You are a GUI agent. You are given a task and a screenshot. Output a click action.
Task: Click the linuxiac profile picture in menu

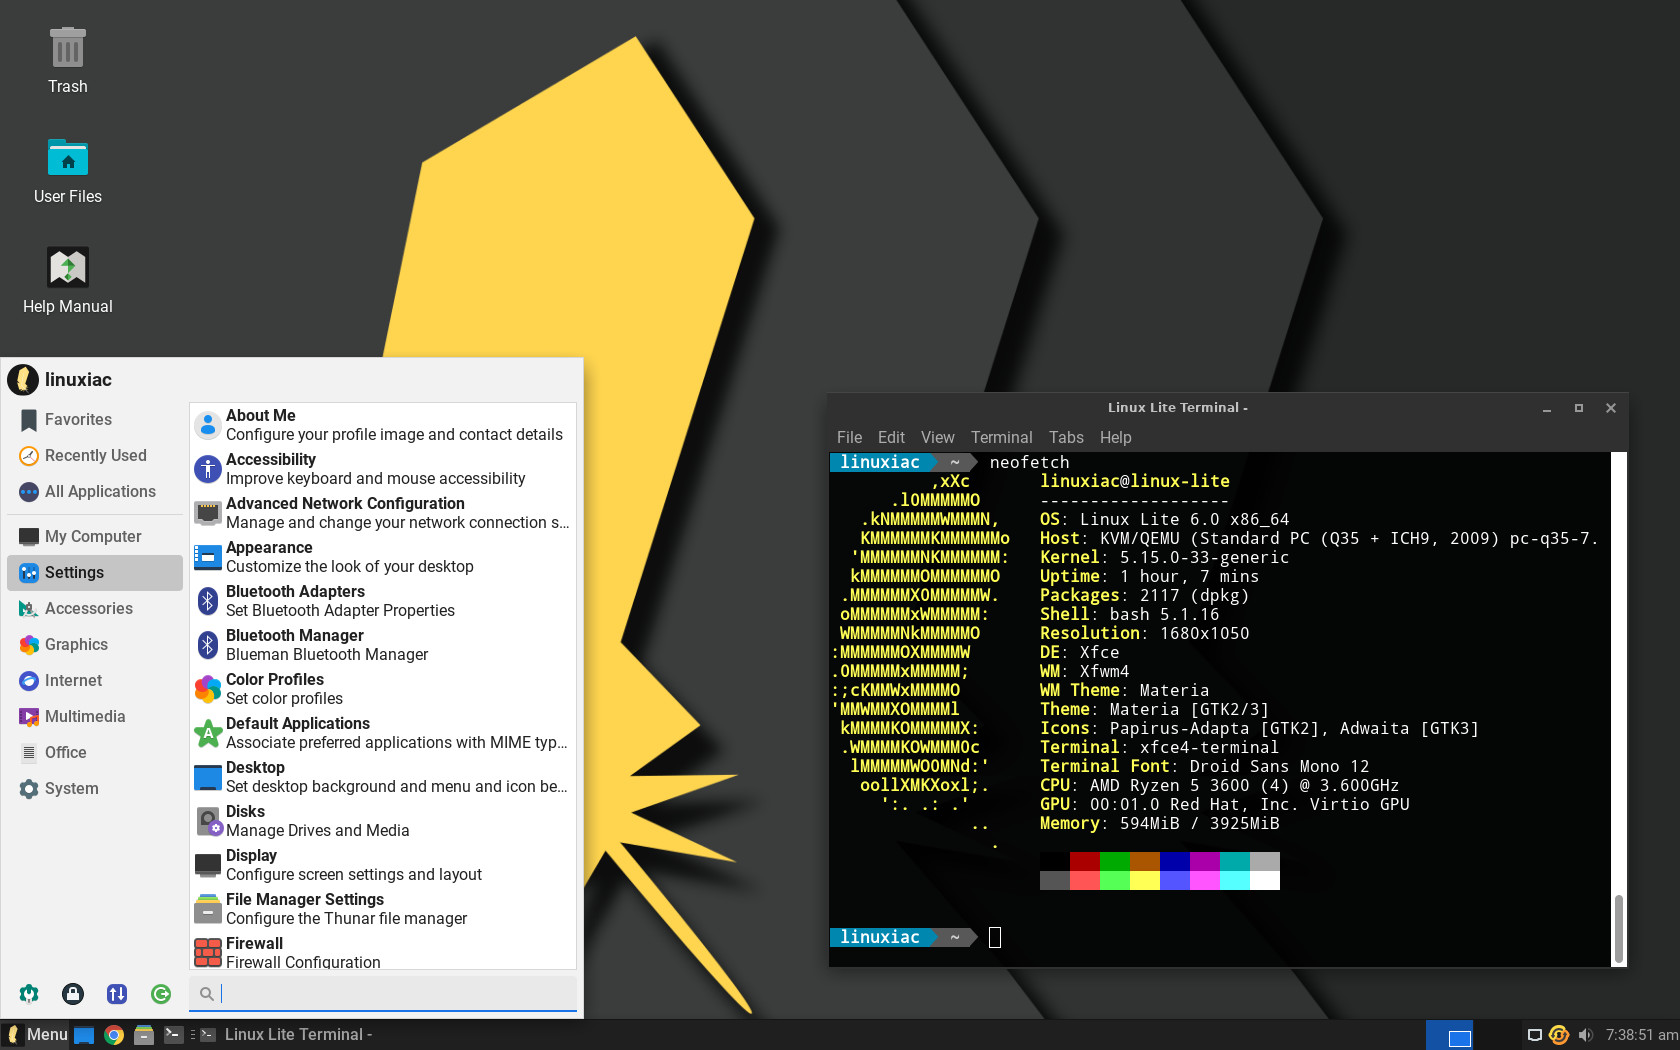pyautogui.click(x=23, y=380)
